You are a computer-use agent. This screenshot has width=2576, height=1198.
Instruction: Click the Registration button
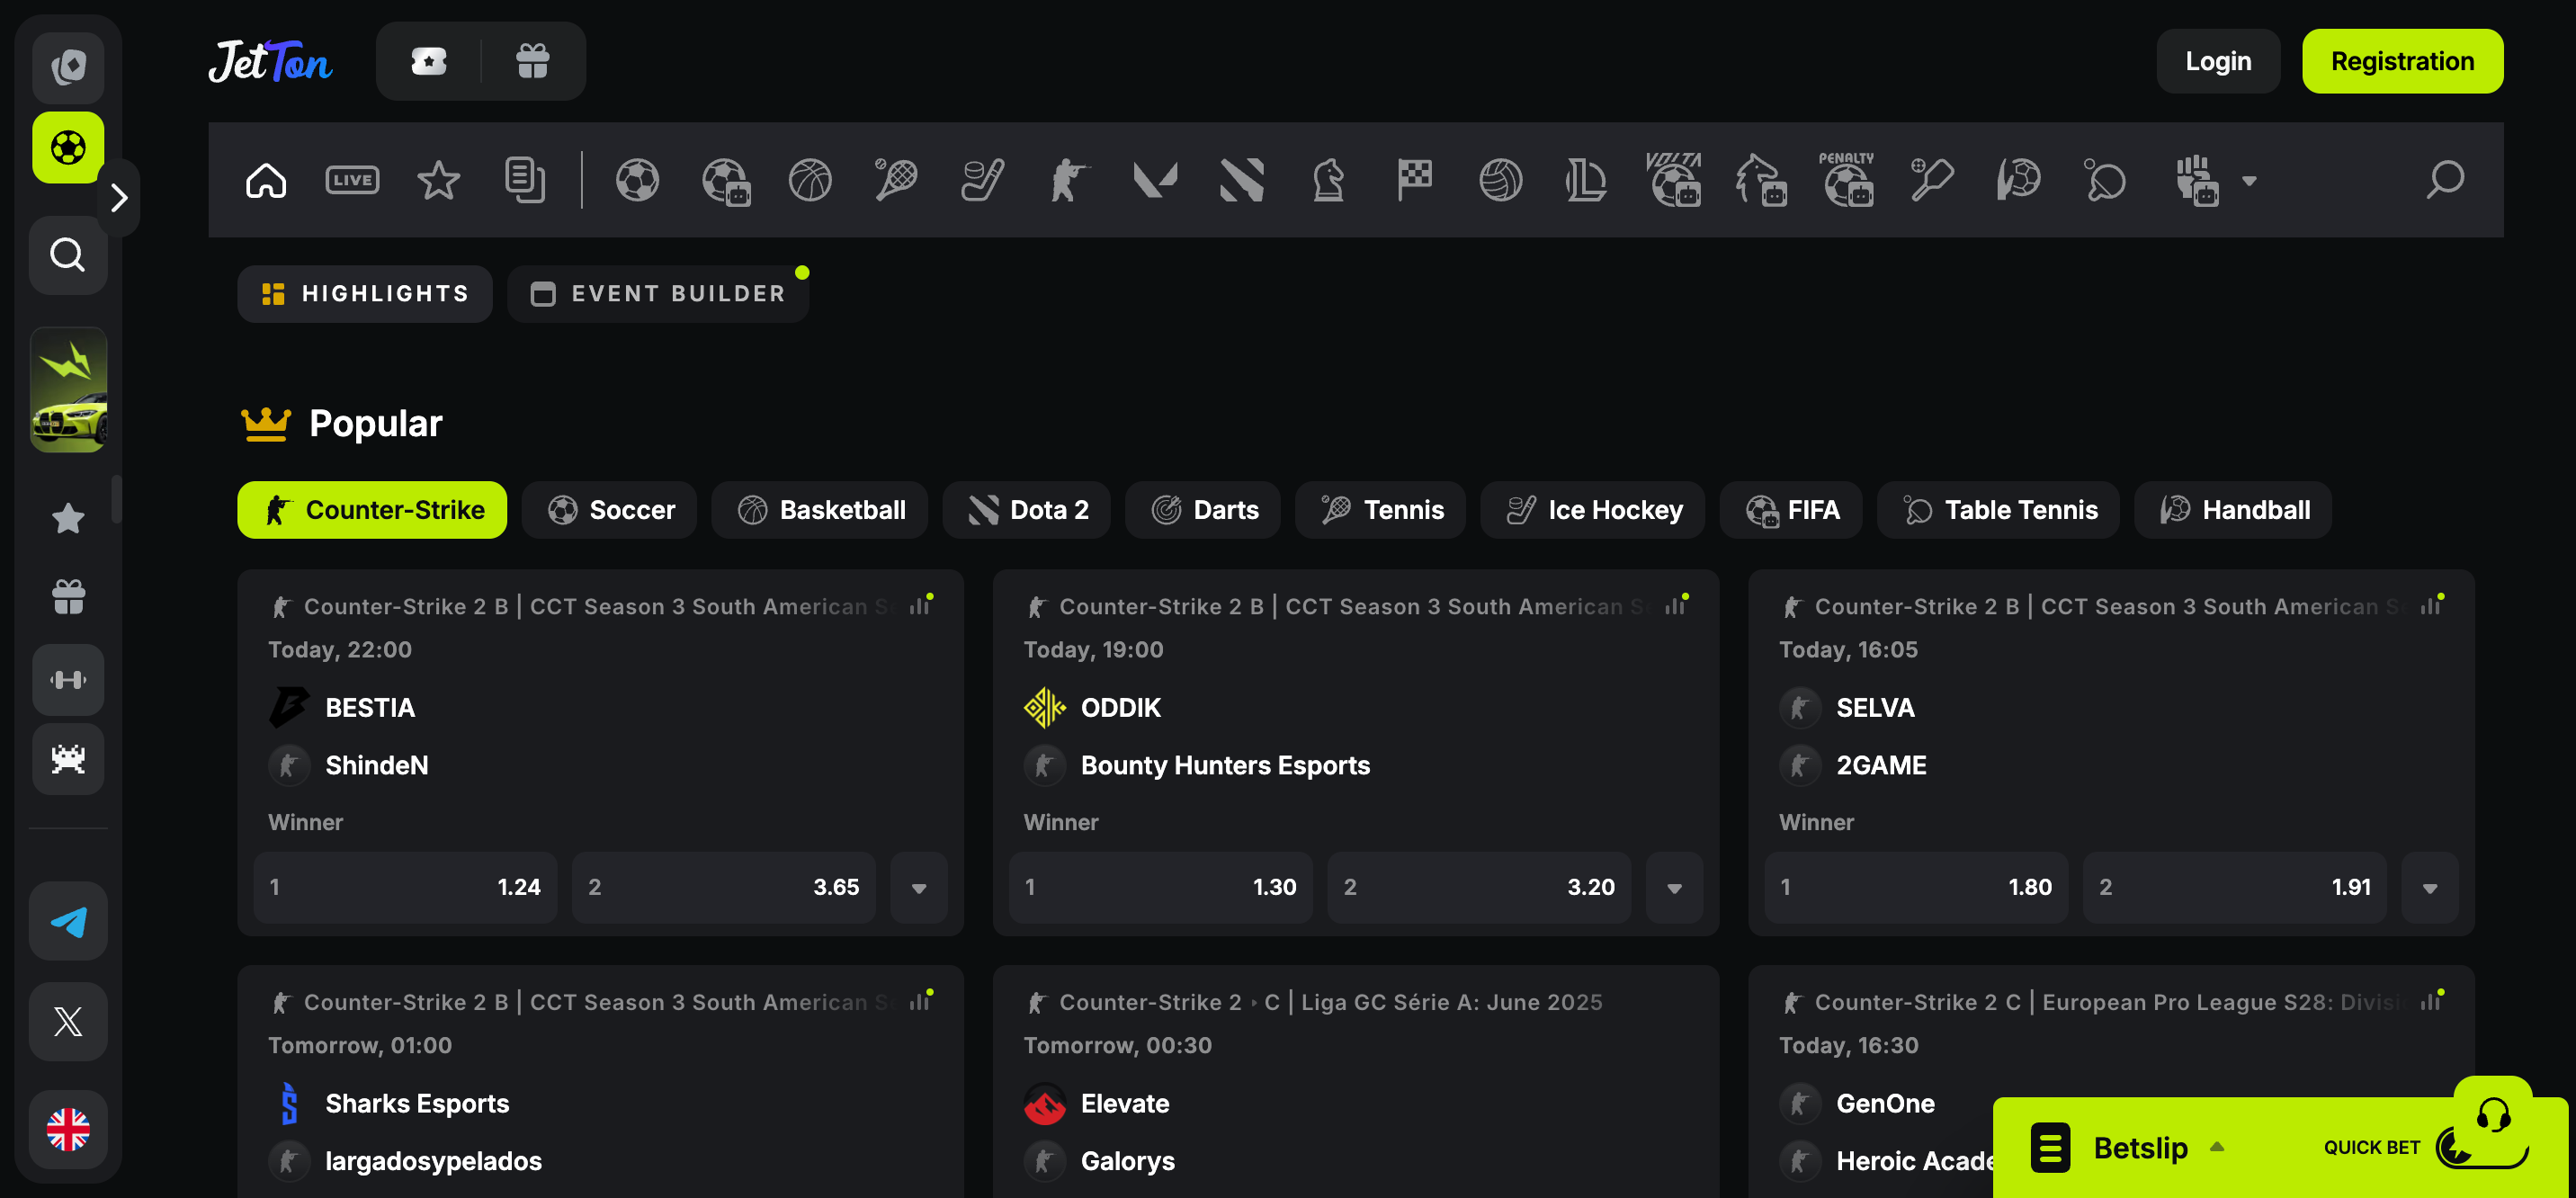2403,61
